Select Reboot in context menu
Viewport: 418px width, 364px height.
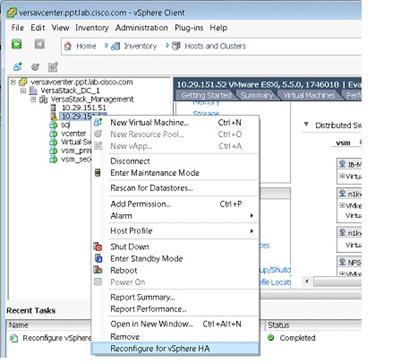point(175,270)
